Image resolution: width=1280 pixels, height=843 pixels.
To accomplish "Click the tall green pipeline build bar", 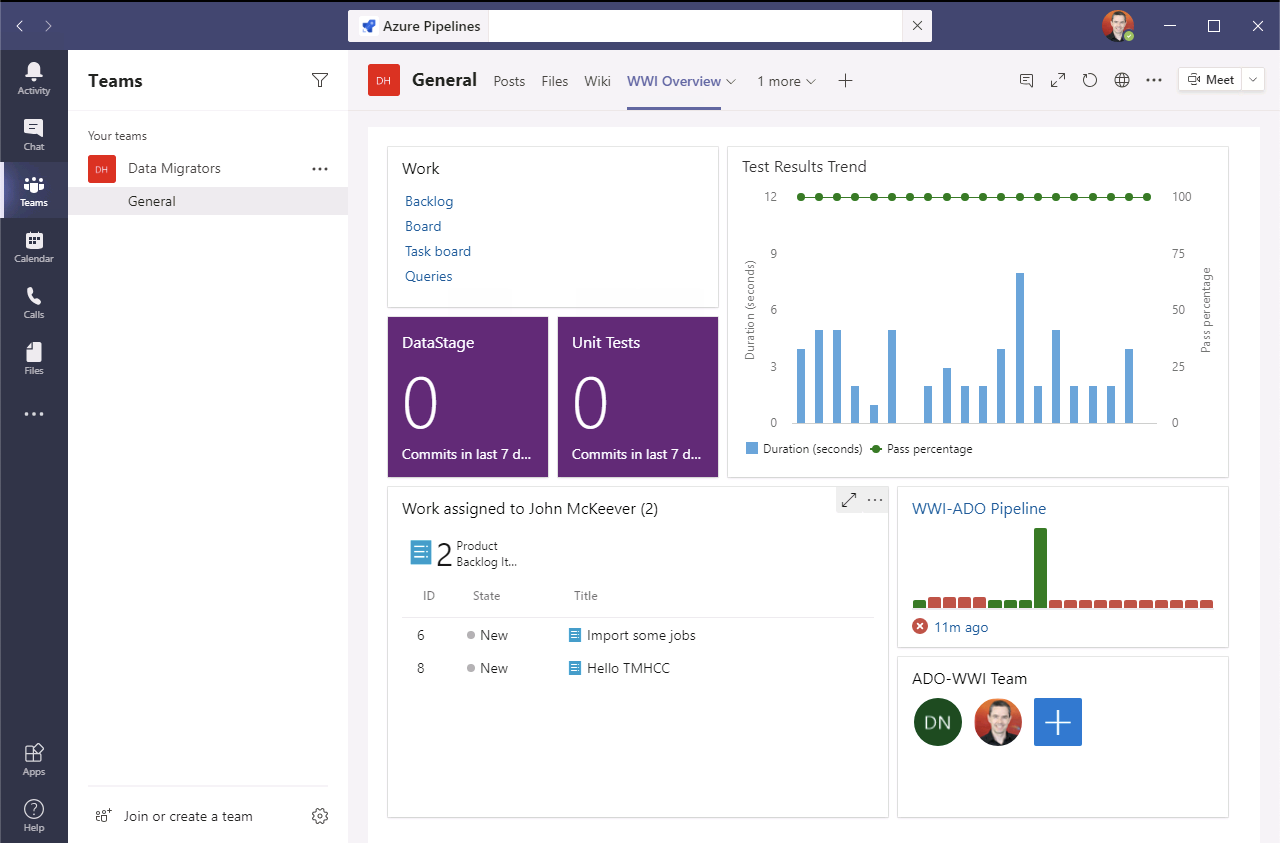I will click(1040, 568).
